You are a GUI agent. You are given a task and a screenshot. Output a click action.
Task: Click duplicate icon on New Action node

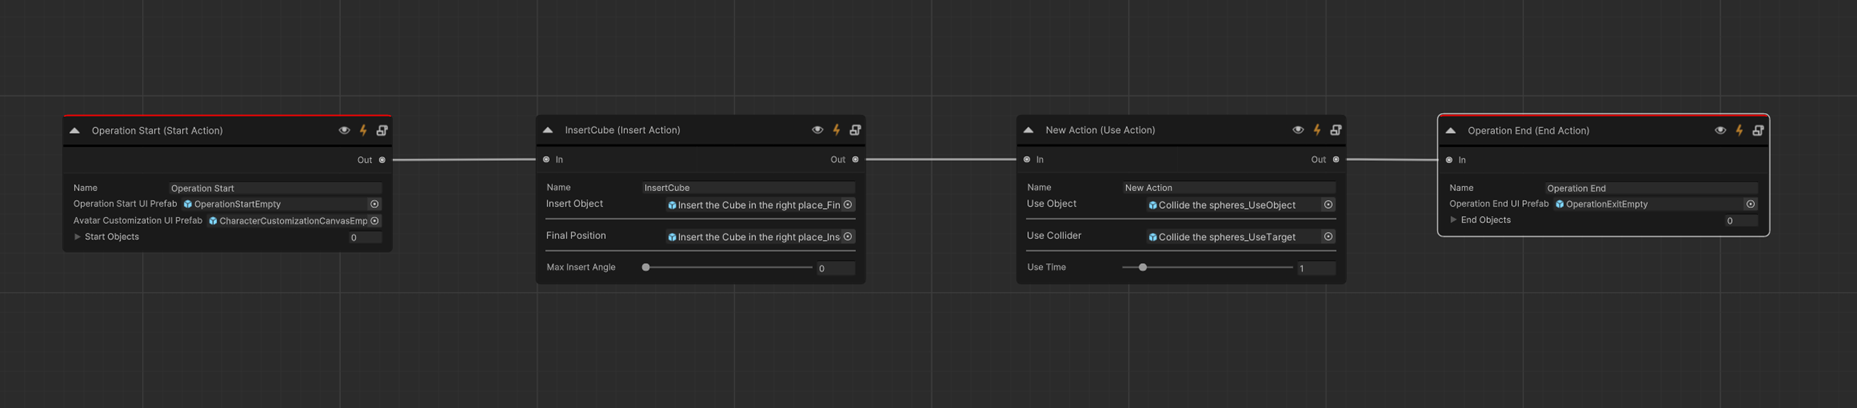(1335, 130)
